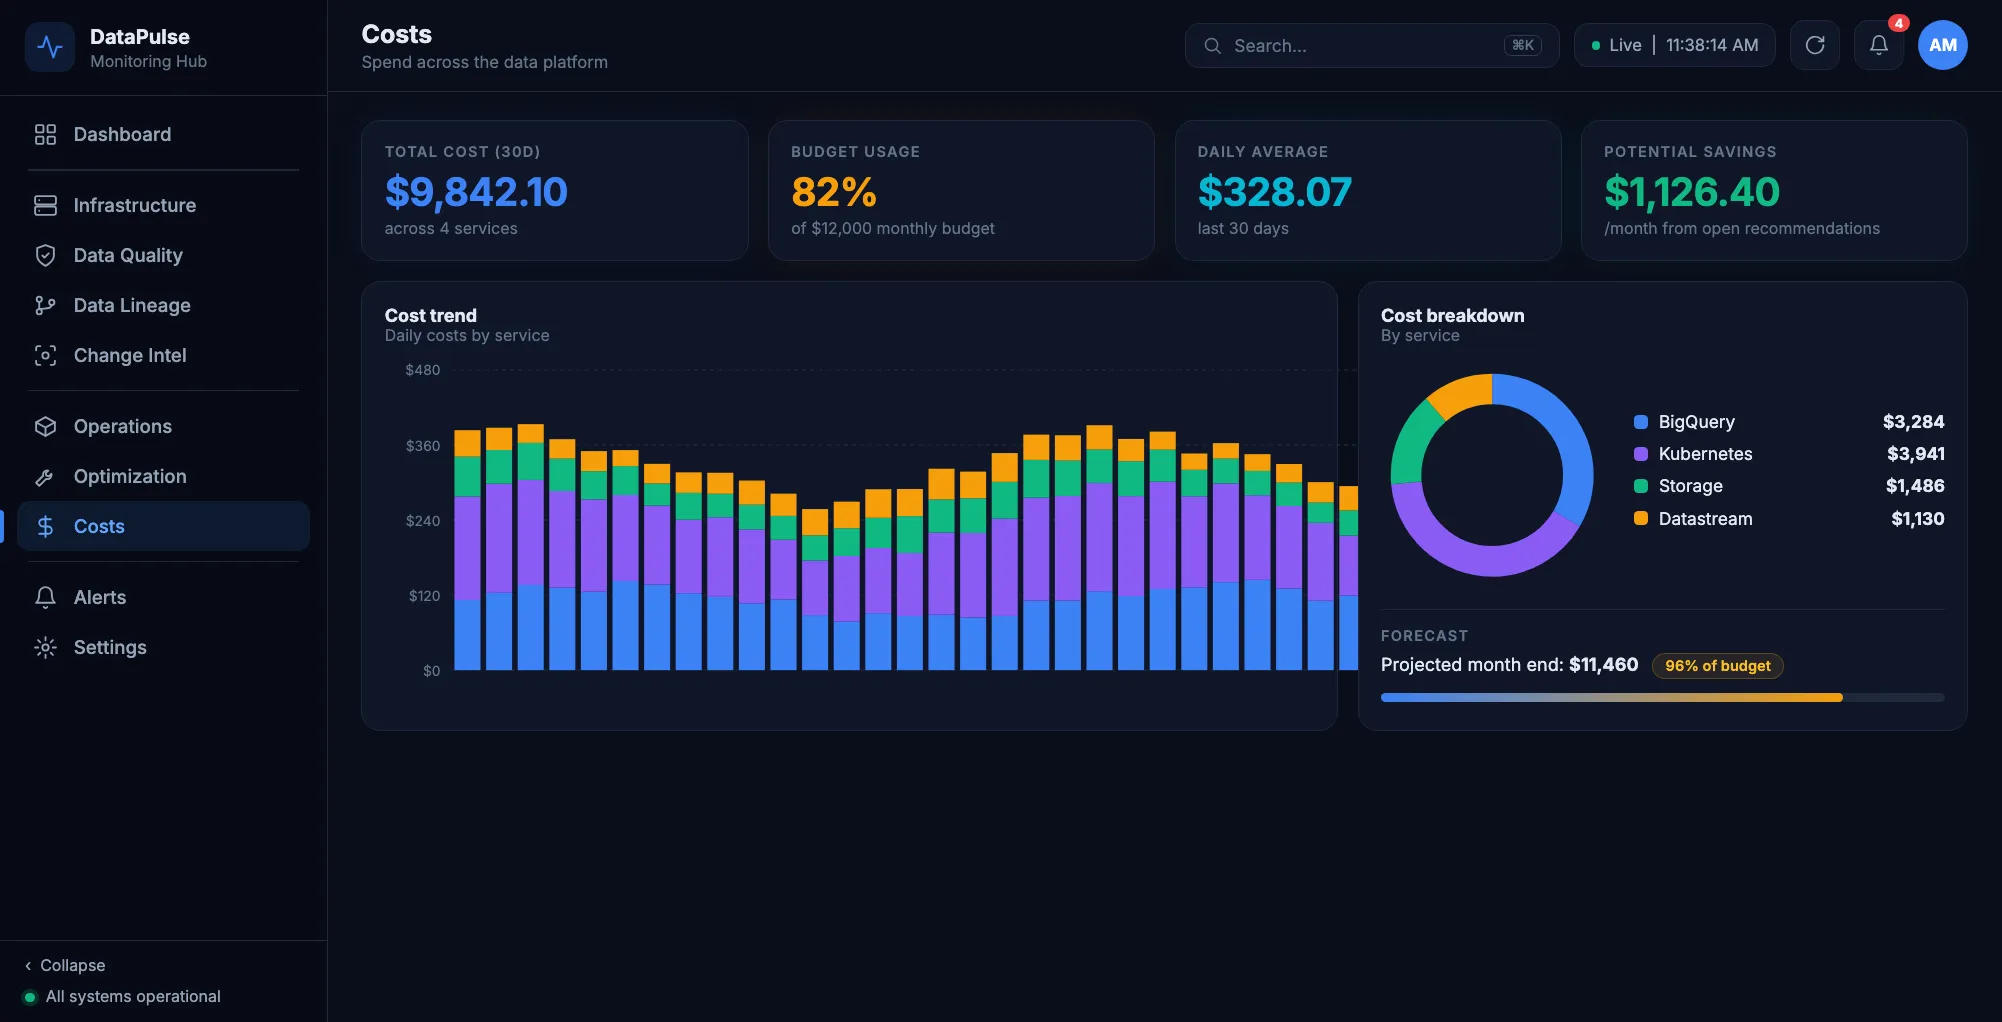Click the Cost trend title
Image resolution: width=2002 pixels, height=1022 pixels.
pos(431,315)
